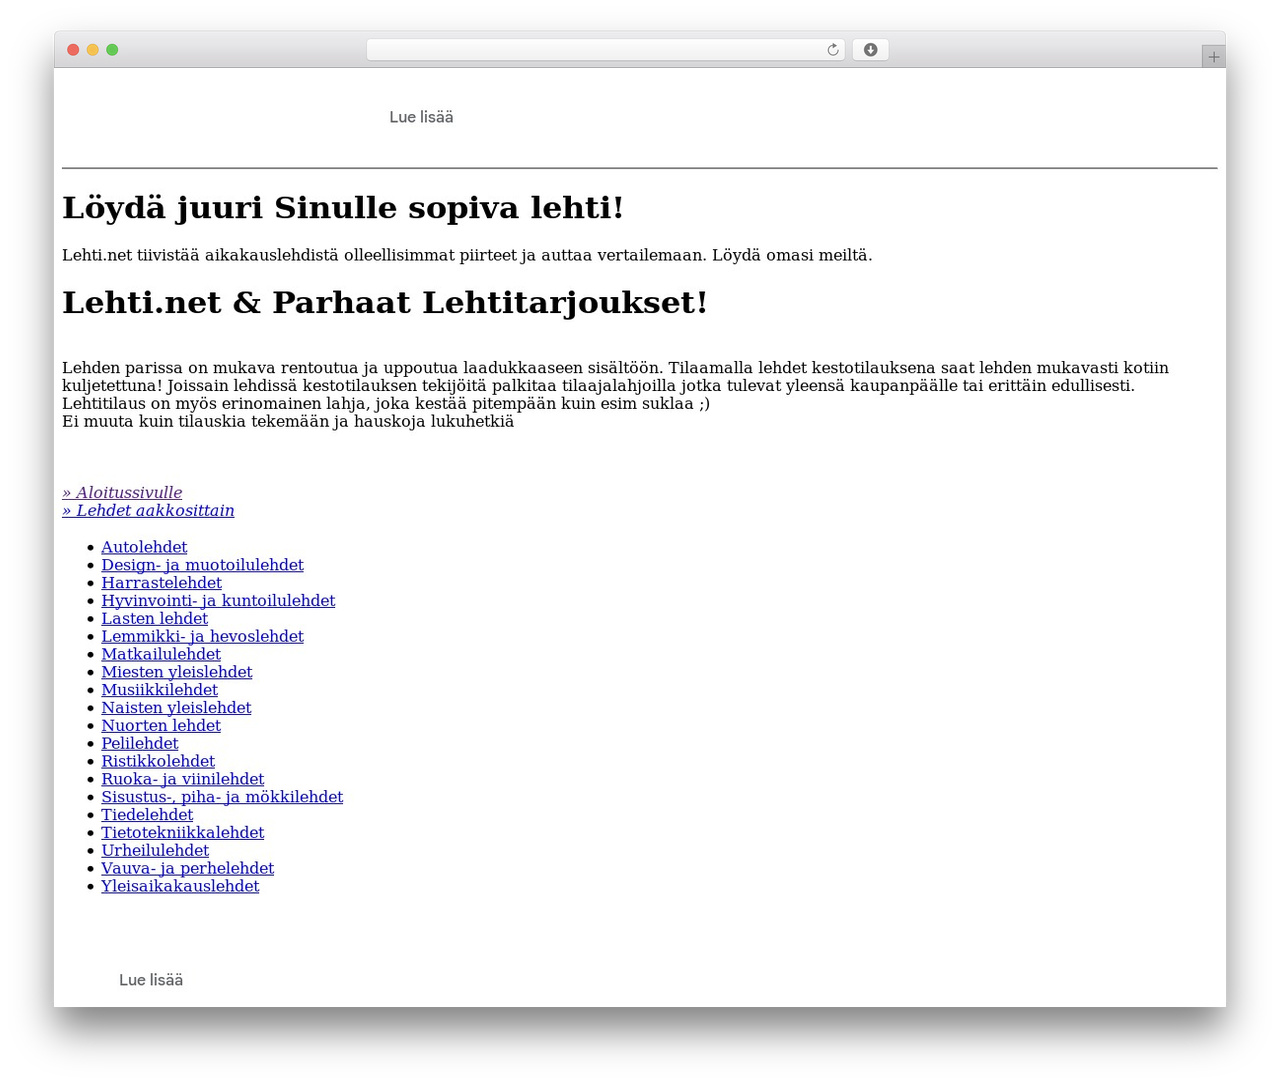This screenshot has height=1084, width=1280.
Task: Open Lehdet aakkosittain link
Action: pos(148,510)
